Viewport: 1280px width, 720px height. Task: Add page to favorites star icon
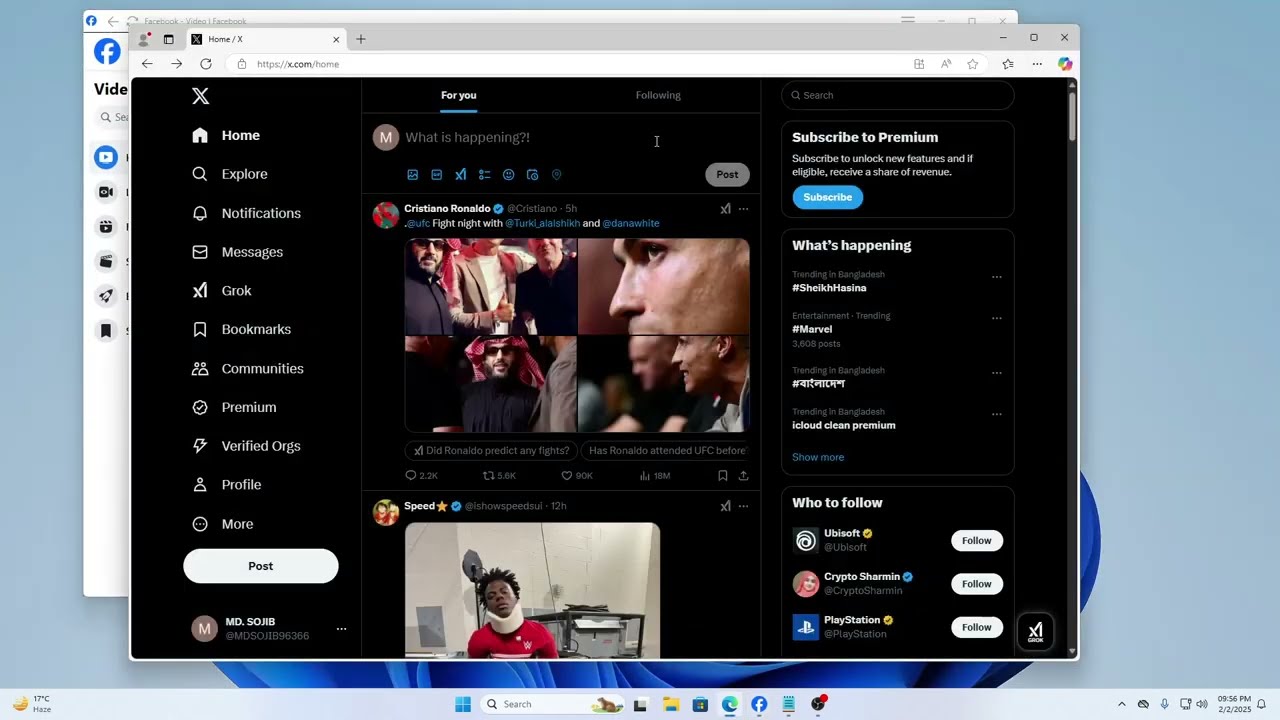tap(972, 64)
